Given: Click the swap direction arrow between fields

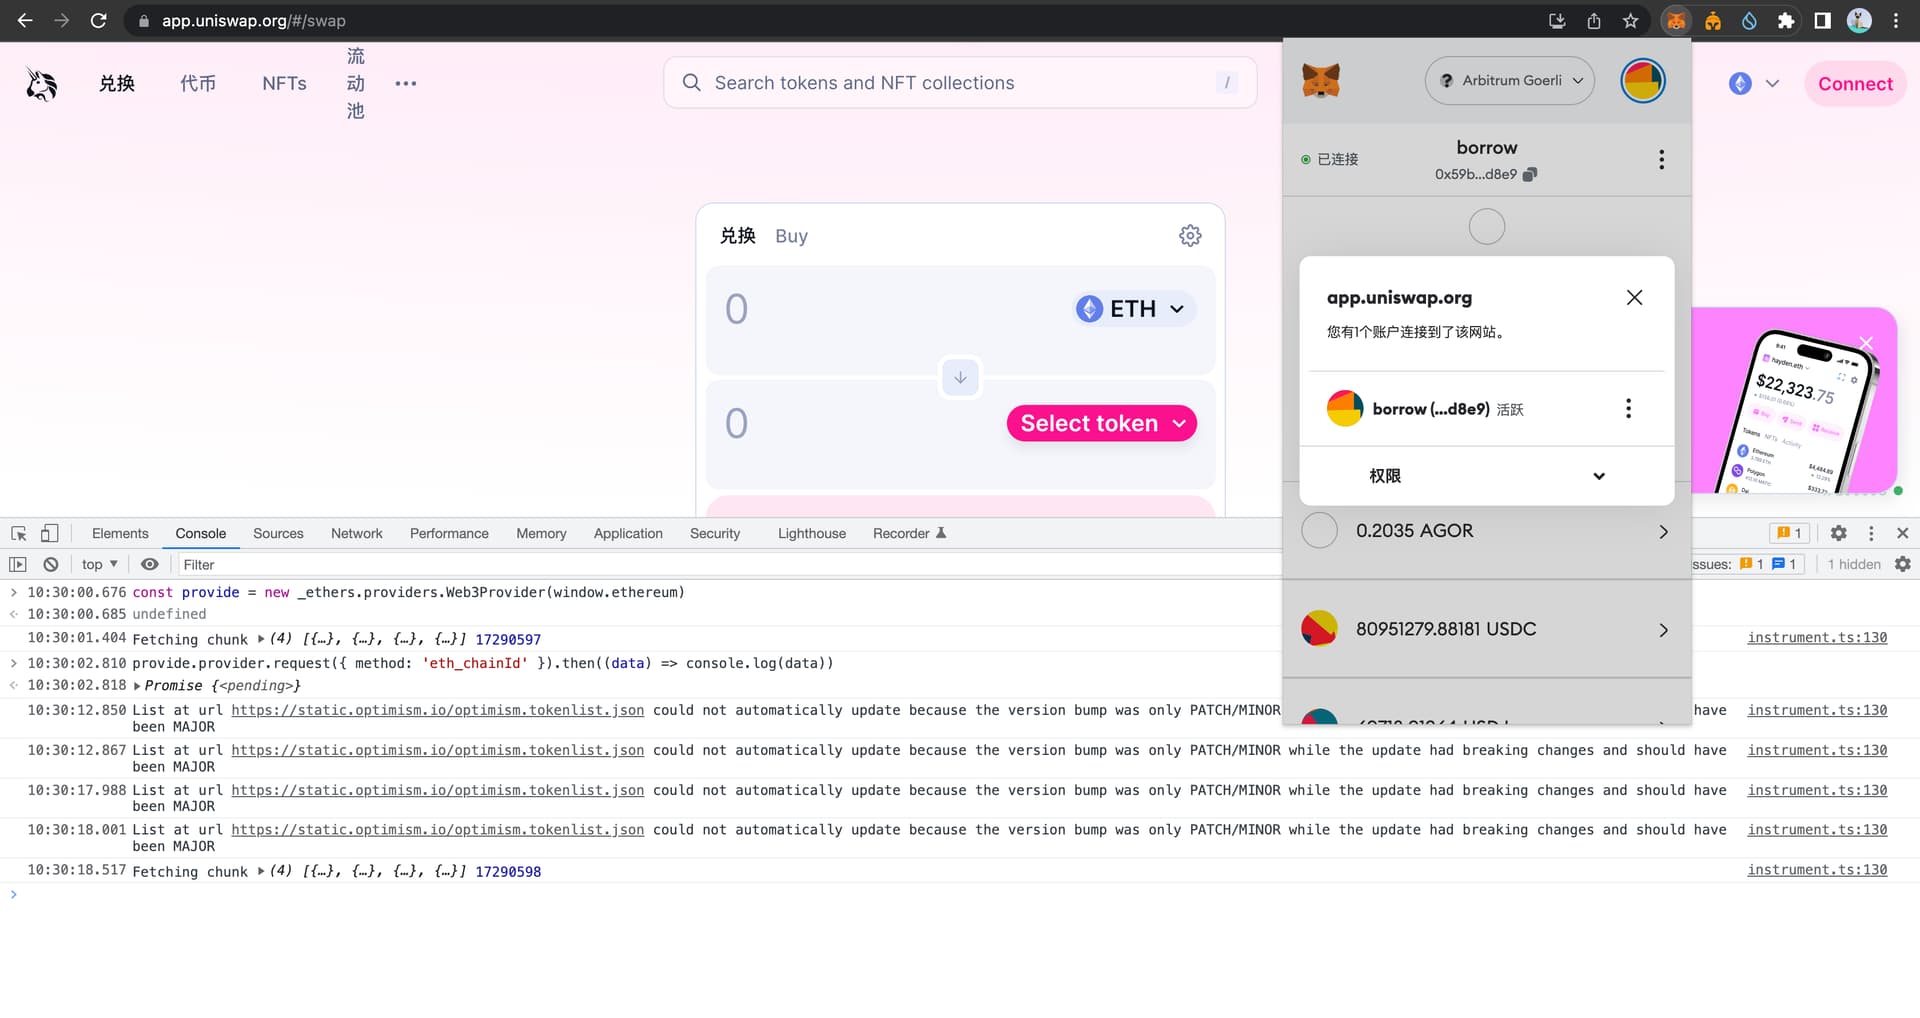Looking at the screenshot, I should click(x=959, y=377).
